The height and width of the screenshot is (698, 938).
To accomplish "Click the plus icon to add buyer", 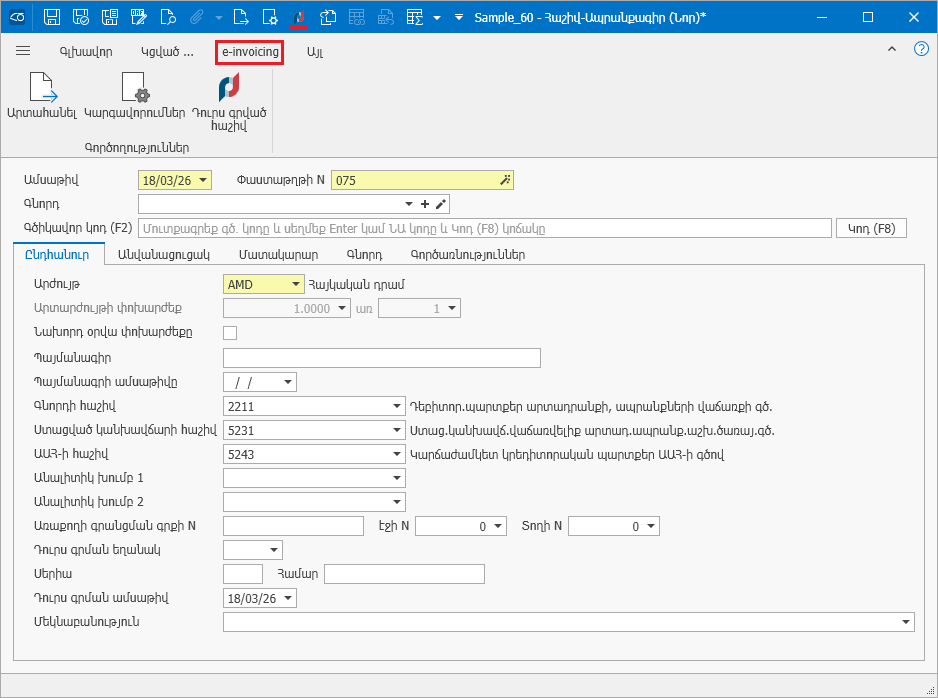I will (x=425, y=204).
